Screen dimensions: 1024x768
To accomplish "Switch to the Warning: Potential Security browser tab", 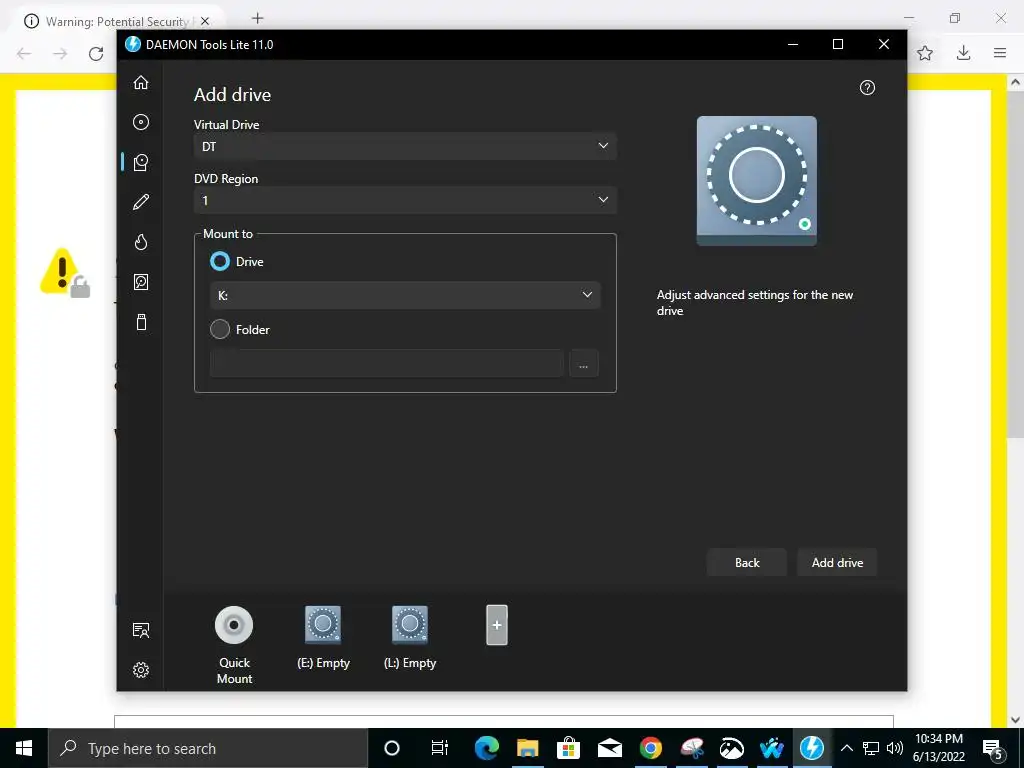I will [x=117, y=21].
